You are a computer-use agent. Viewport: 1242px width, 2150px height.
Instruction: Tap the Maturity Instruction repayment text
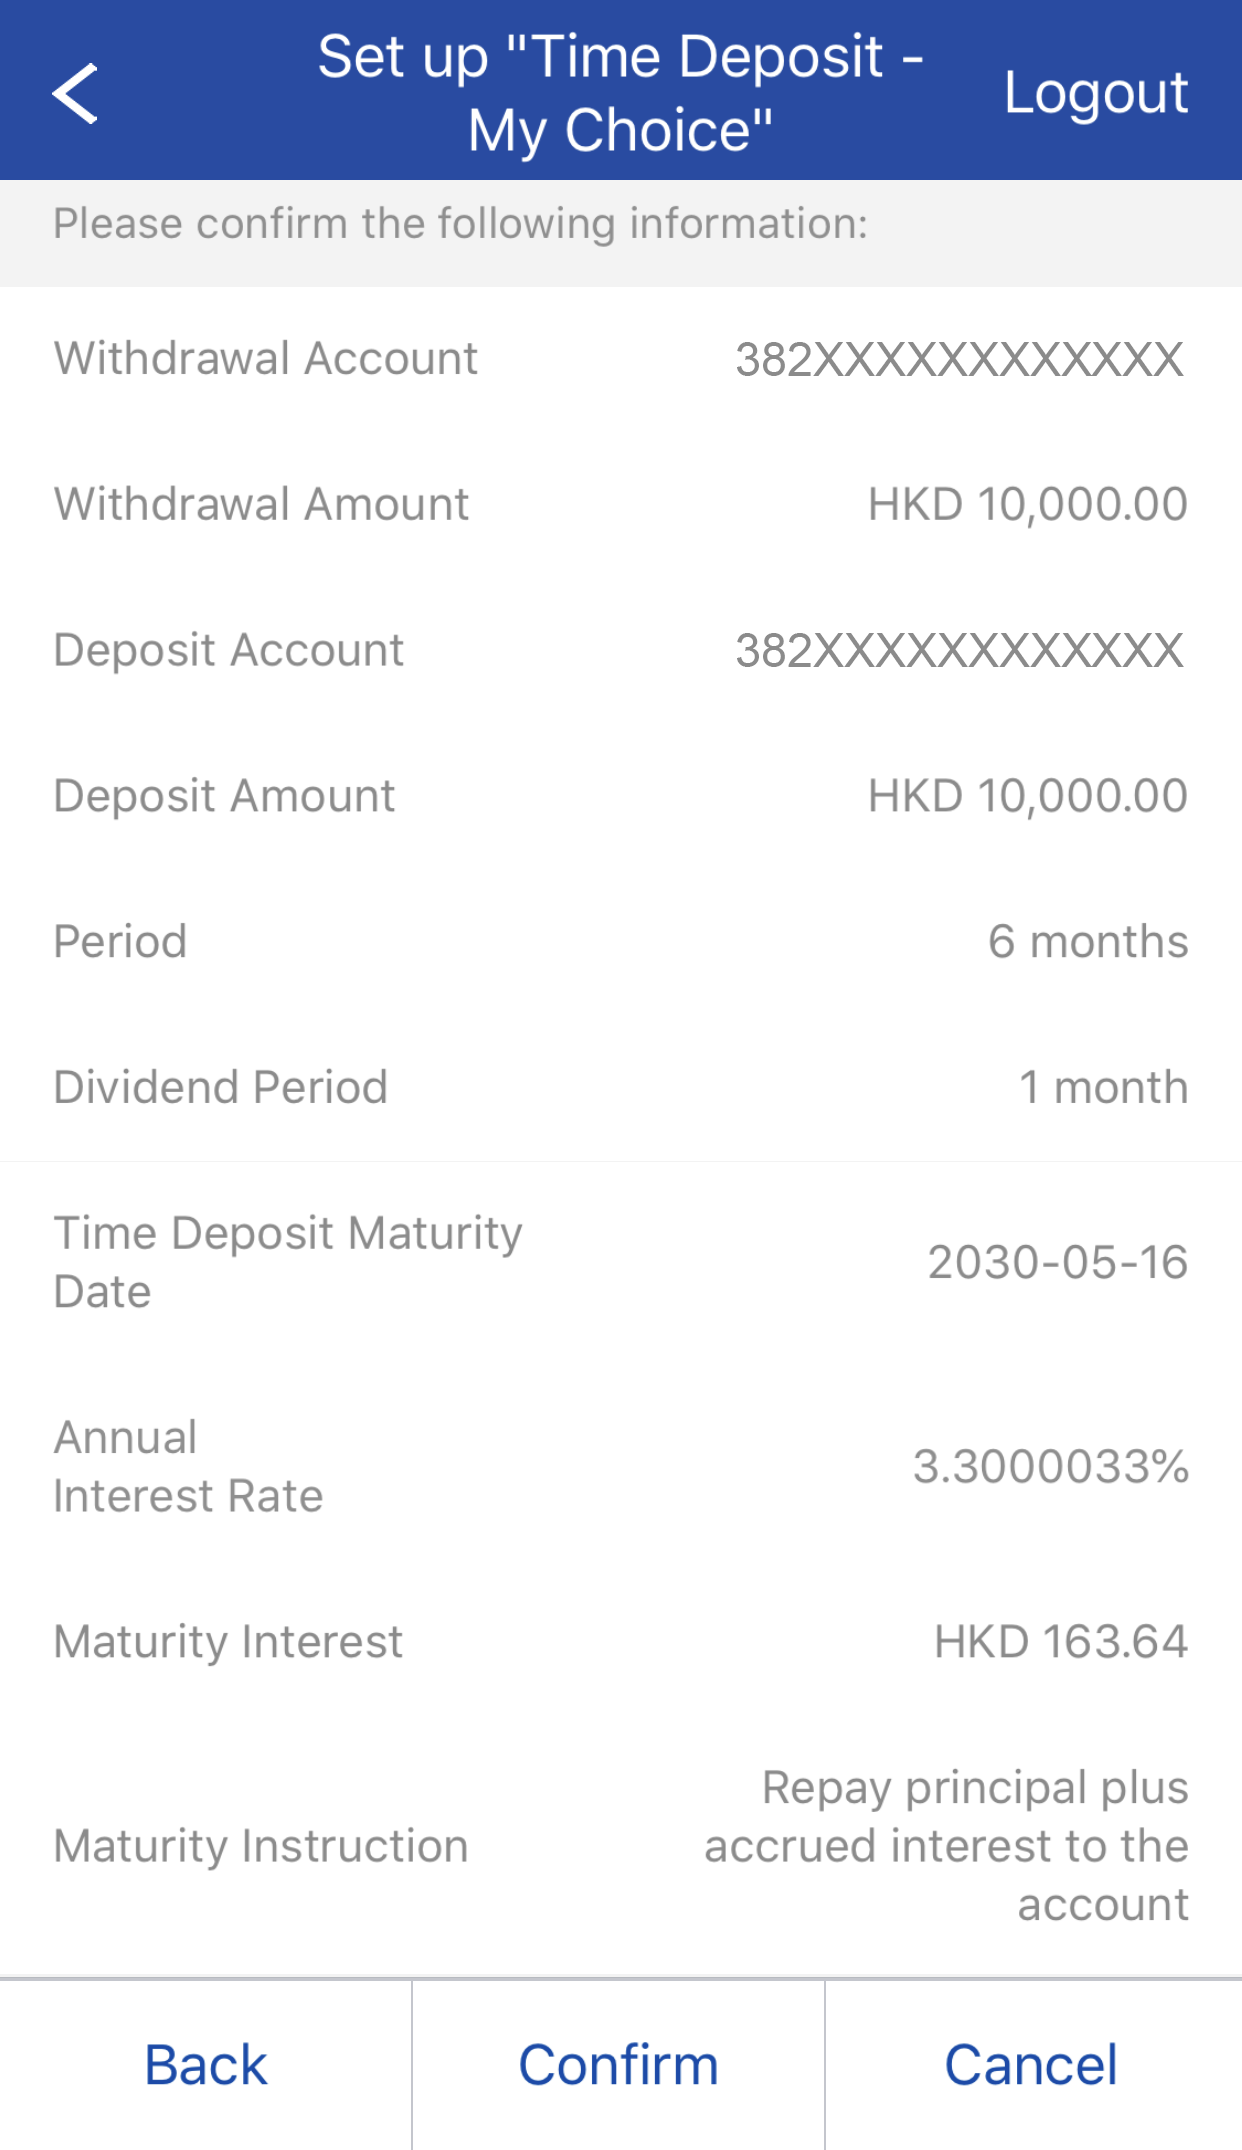click(x=946, y=1846)
